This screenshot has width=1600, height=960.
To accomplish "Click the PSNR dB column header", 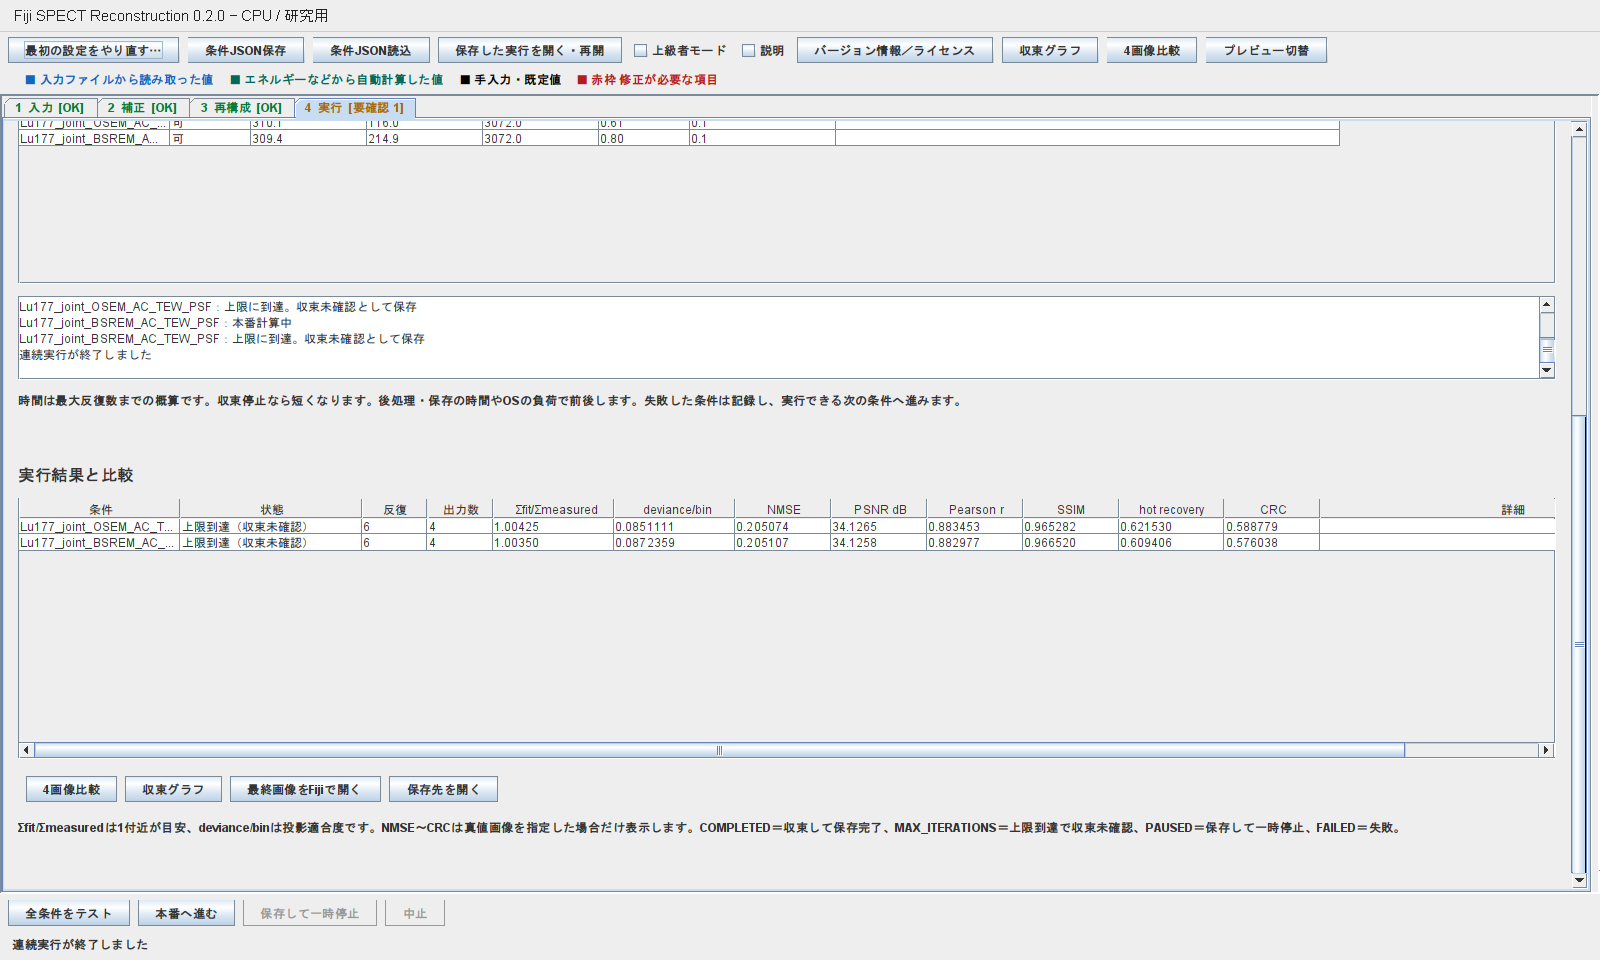I will [x=879, y=509].
